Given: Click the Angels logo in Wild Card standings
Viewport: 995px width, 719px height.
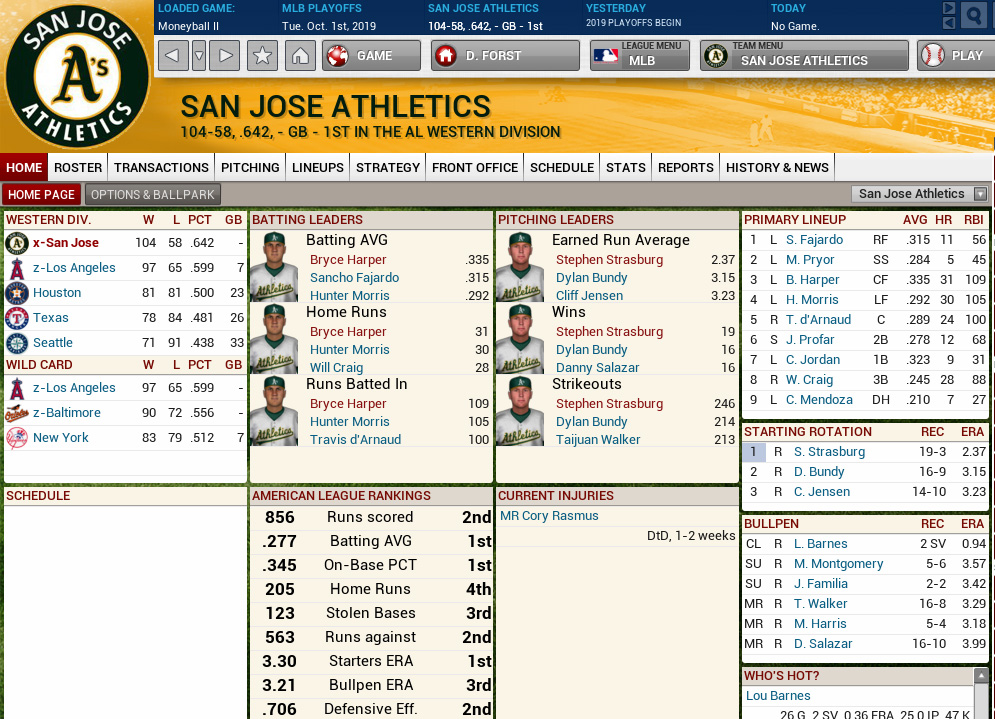Looking at the screenshot, I should [x=17, y=388].
